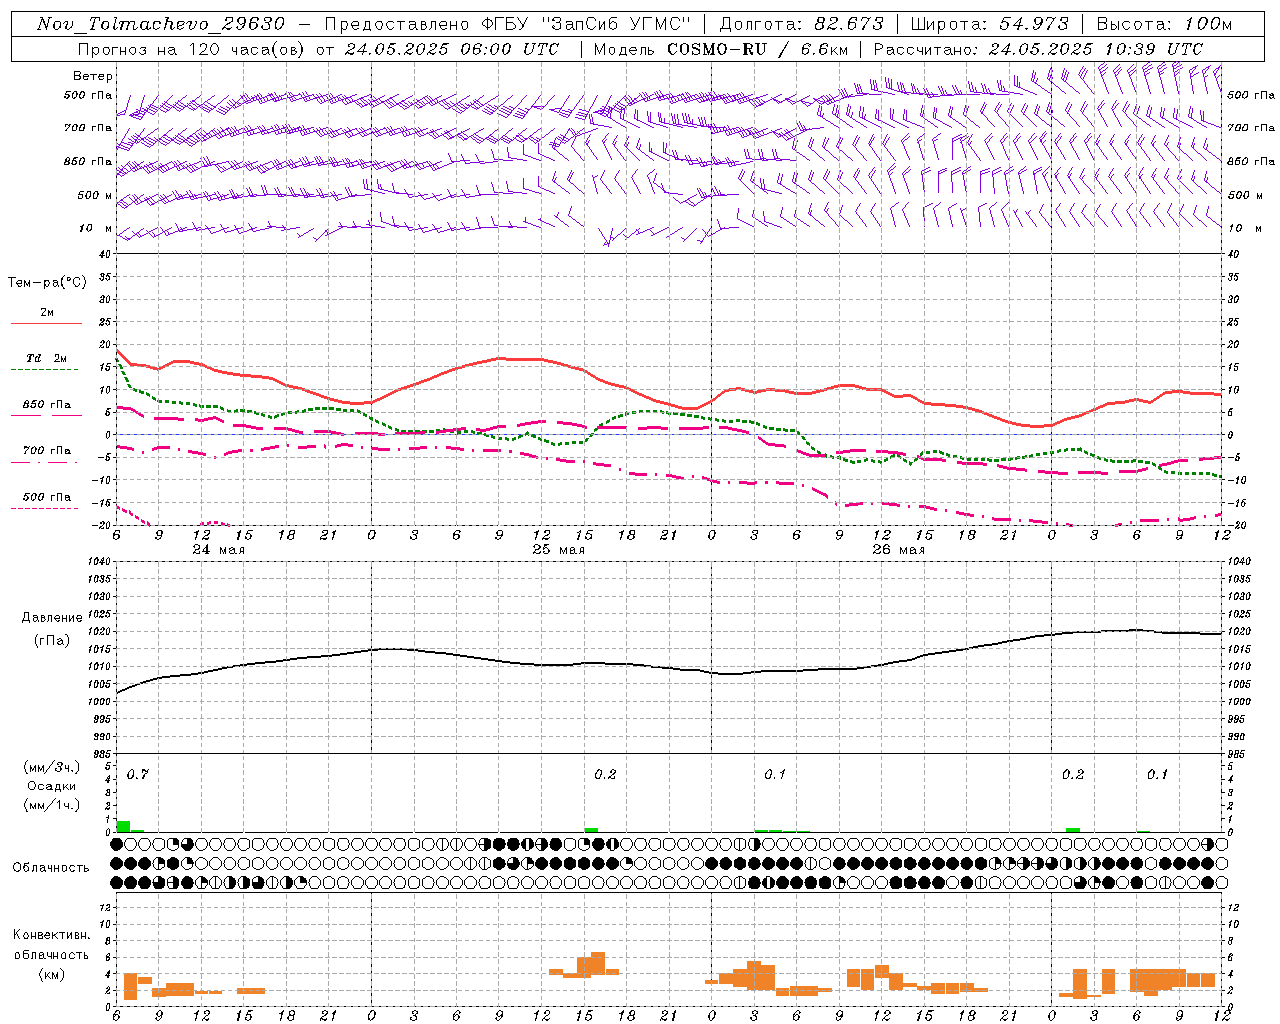Click the tallest green precipitation bar near 0.7
The height and width of the screenshot is (1024, 1280).
coord(123,826)
